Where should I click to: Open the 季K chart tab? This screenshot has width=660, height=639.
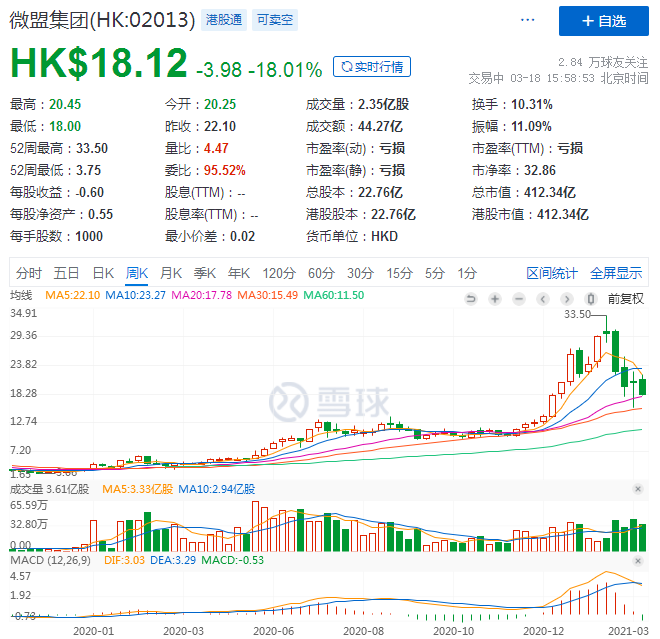pyautogui.click(x=205, y=273)
